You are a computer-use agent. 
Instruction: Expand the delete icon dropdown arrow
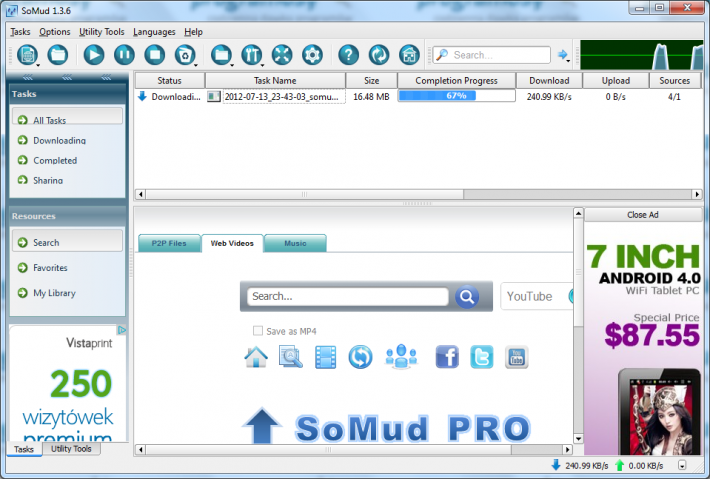click(x=196, y=66)
